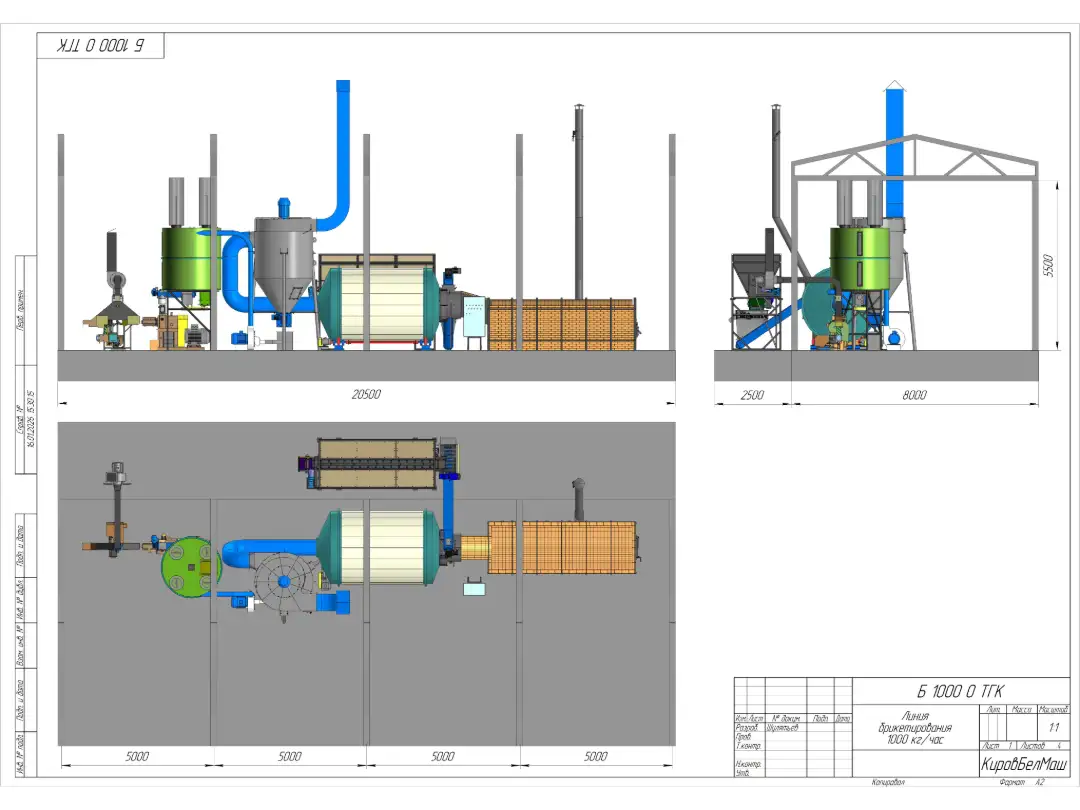Image resolution: width=1080 pixels, height=810 pixels.
Task: Select the КировБелМаш company name cell
Action: pos(1023,764)
